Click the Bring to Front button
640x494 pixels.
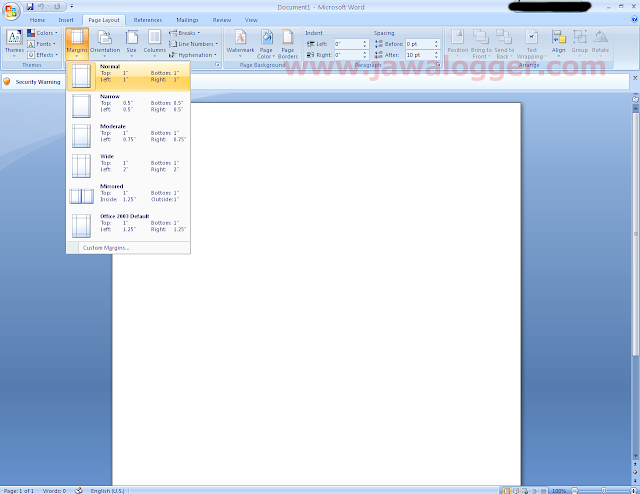point(481,43)
